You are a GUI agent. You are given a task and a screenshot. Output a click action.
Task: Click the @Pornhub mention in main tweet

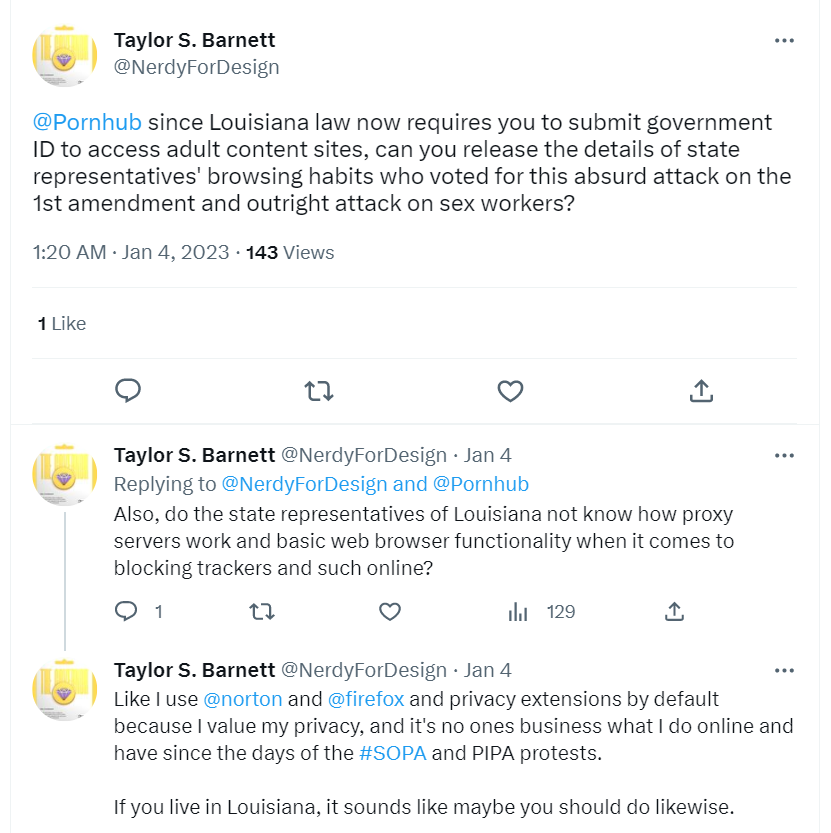(x=88, y=122)
